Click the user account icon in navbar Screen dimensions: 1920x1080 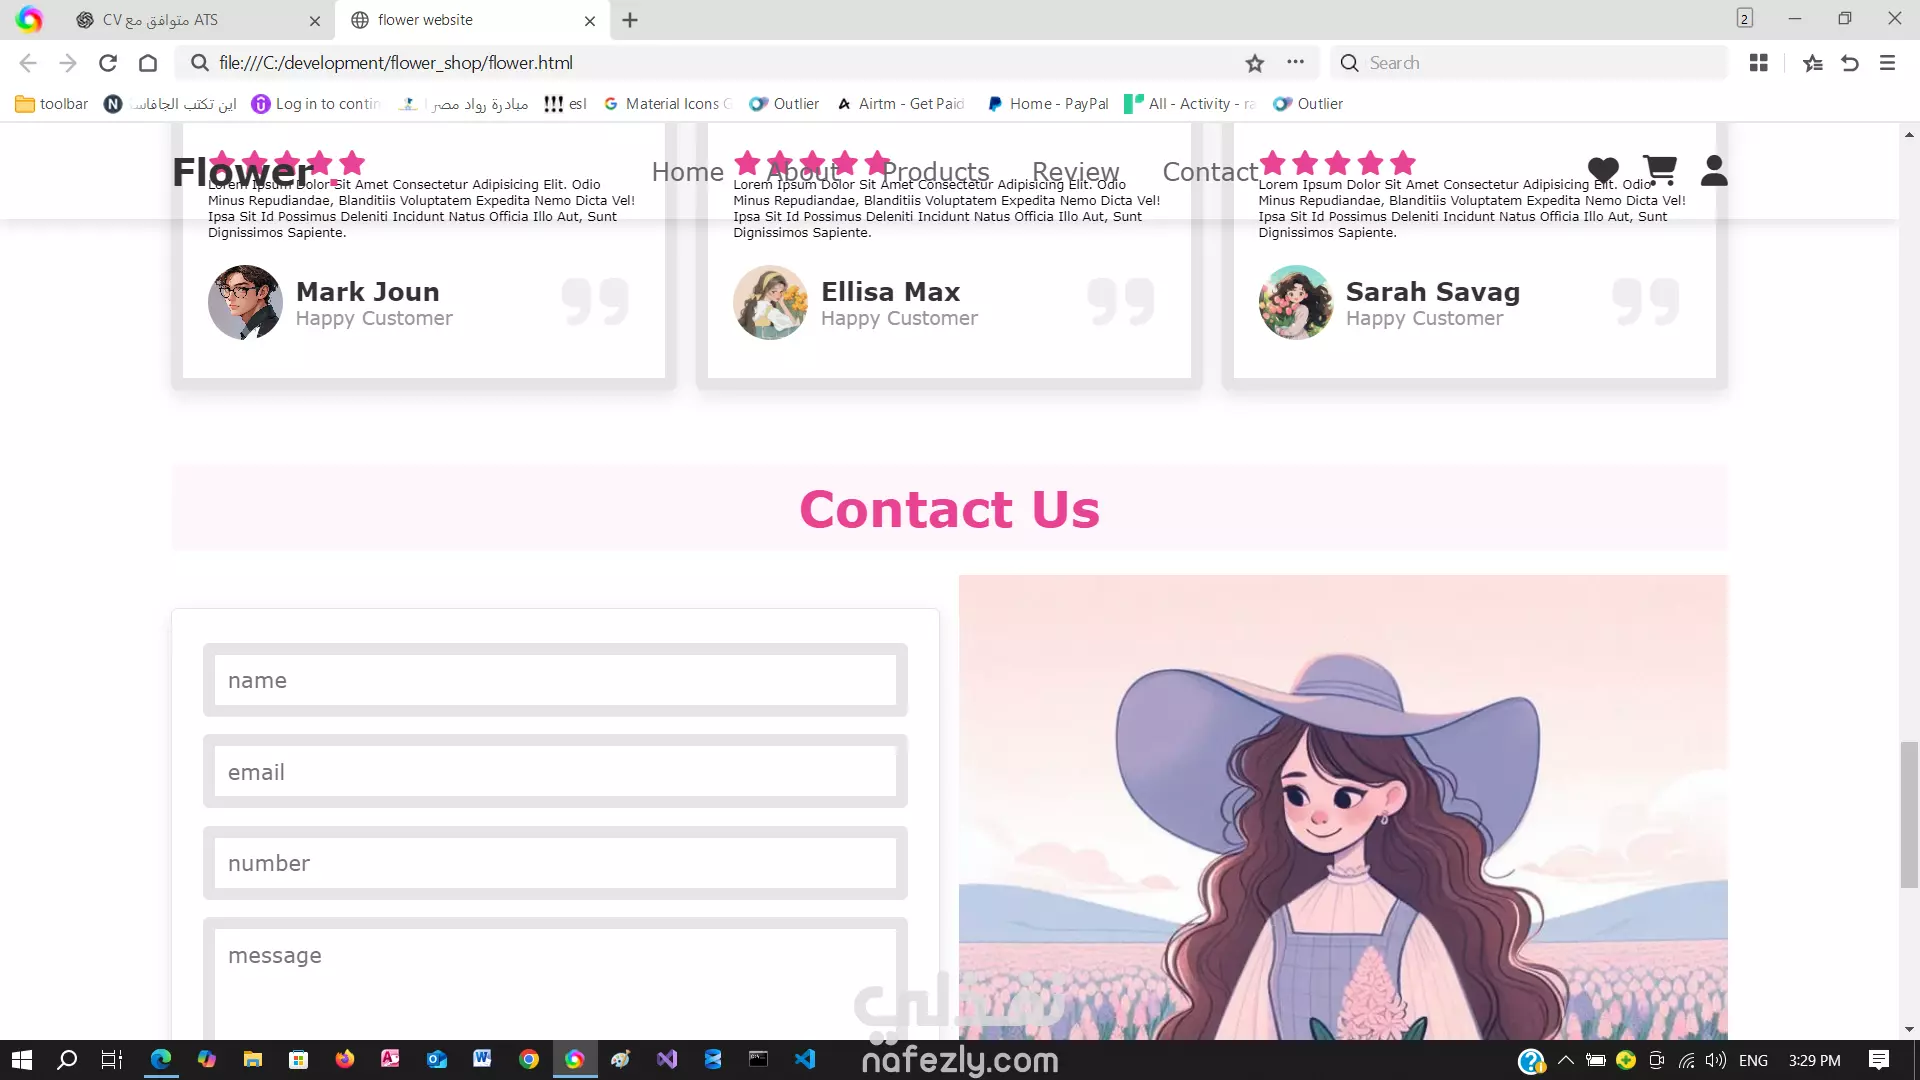1714,171
